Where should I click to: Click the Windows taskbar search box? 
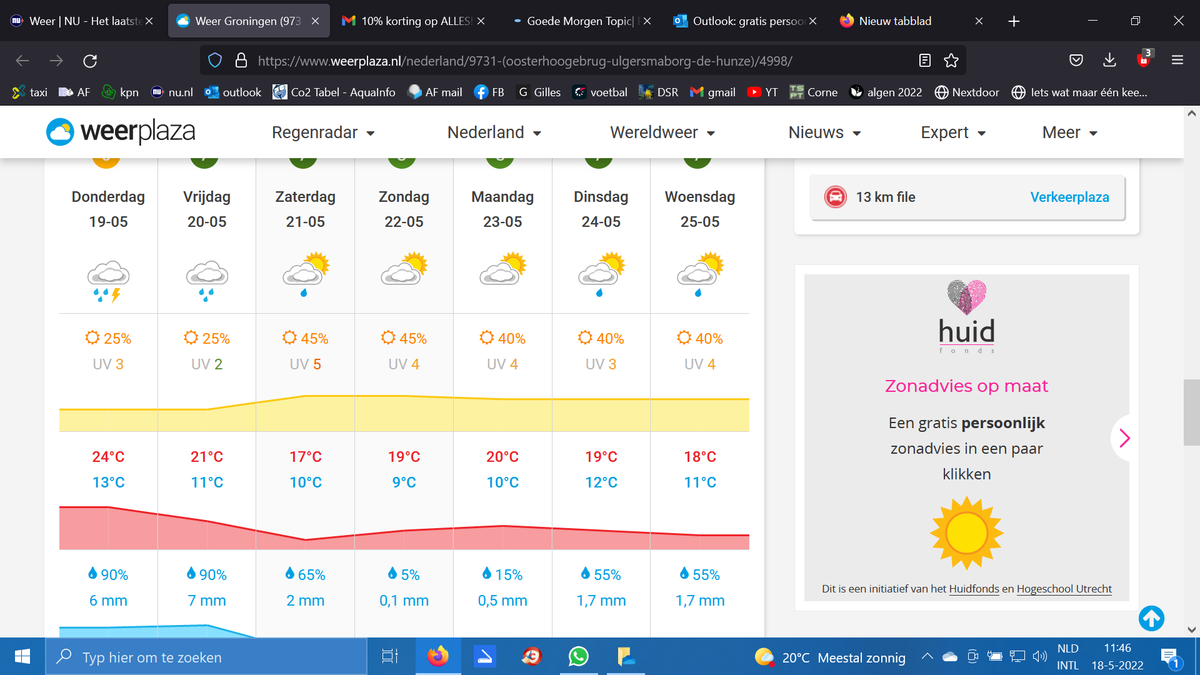coord(210,657)
